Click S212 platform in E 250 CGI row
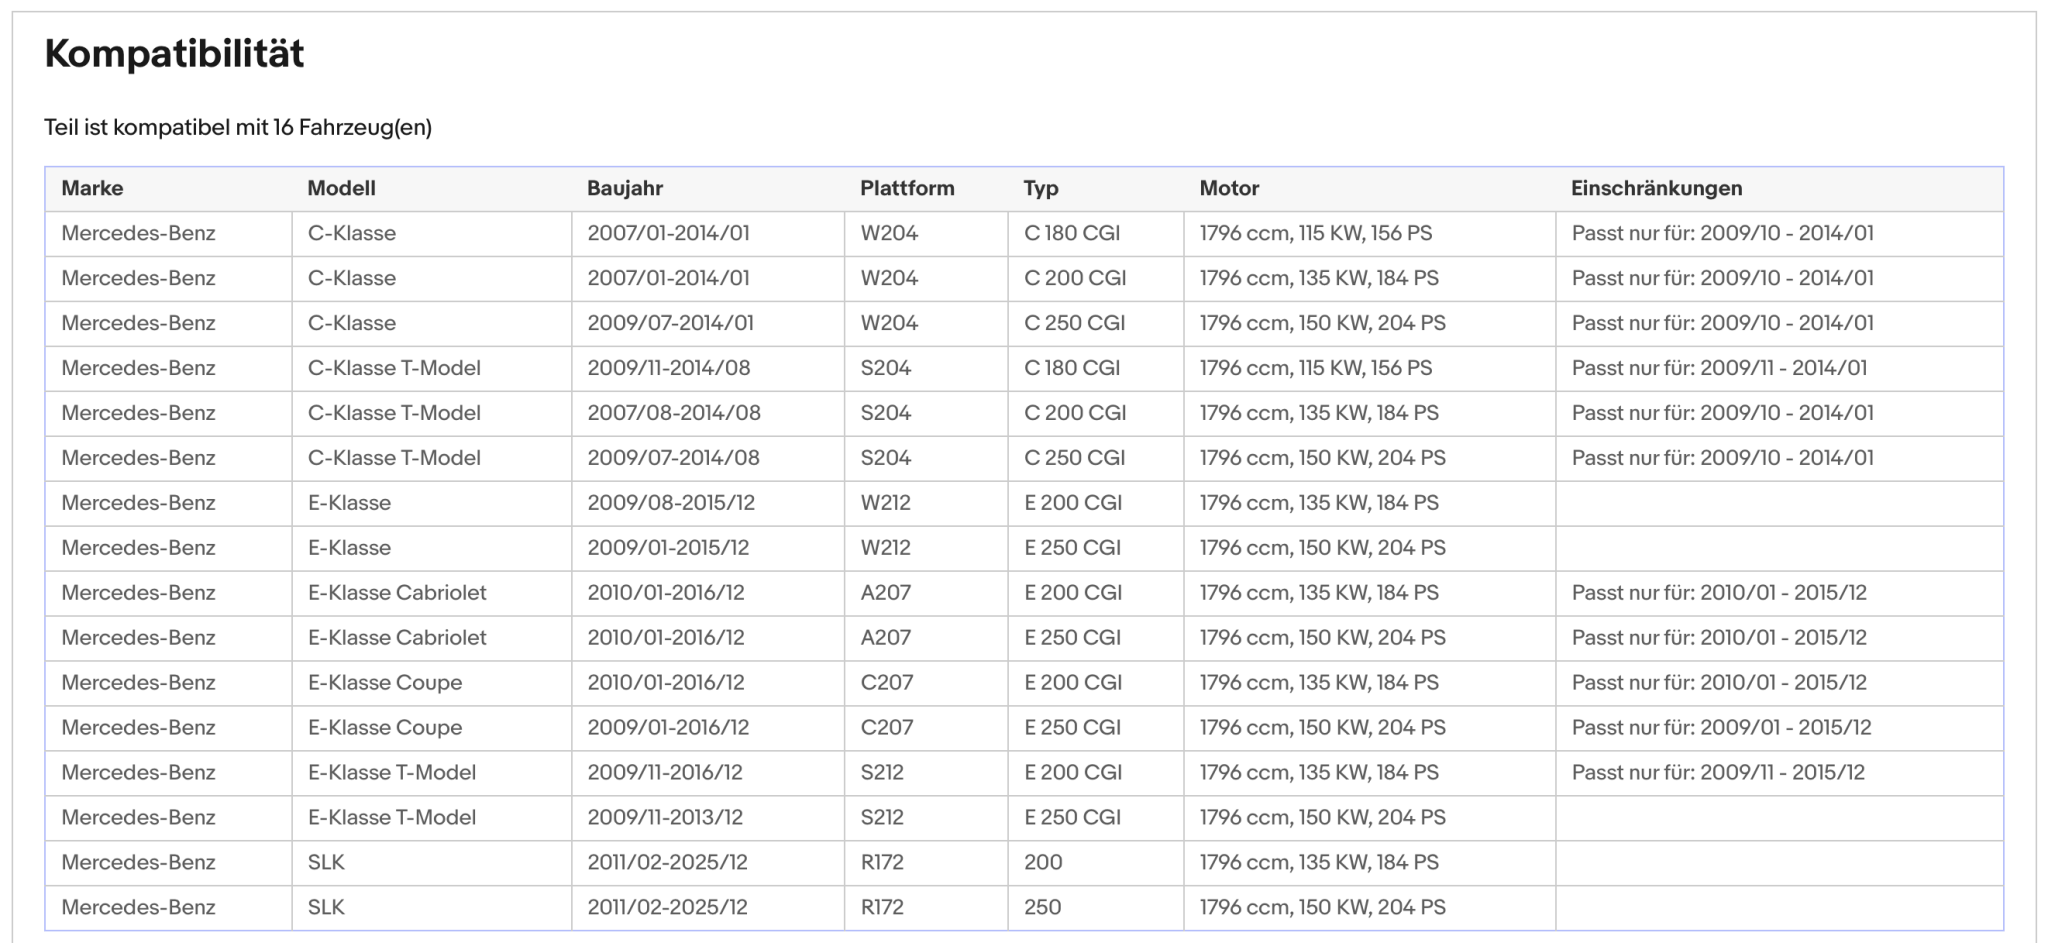The image size is (2048, 943). [x=882, y=818]
